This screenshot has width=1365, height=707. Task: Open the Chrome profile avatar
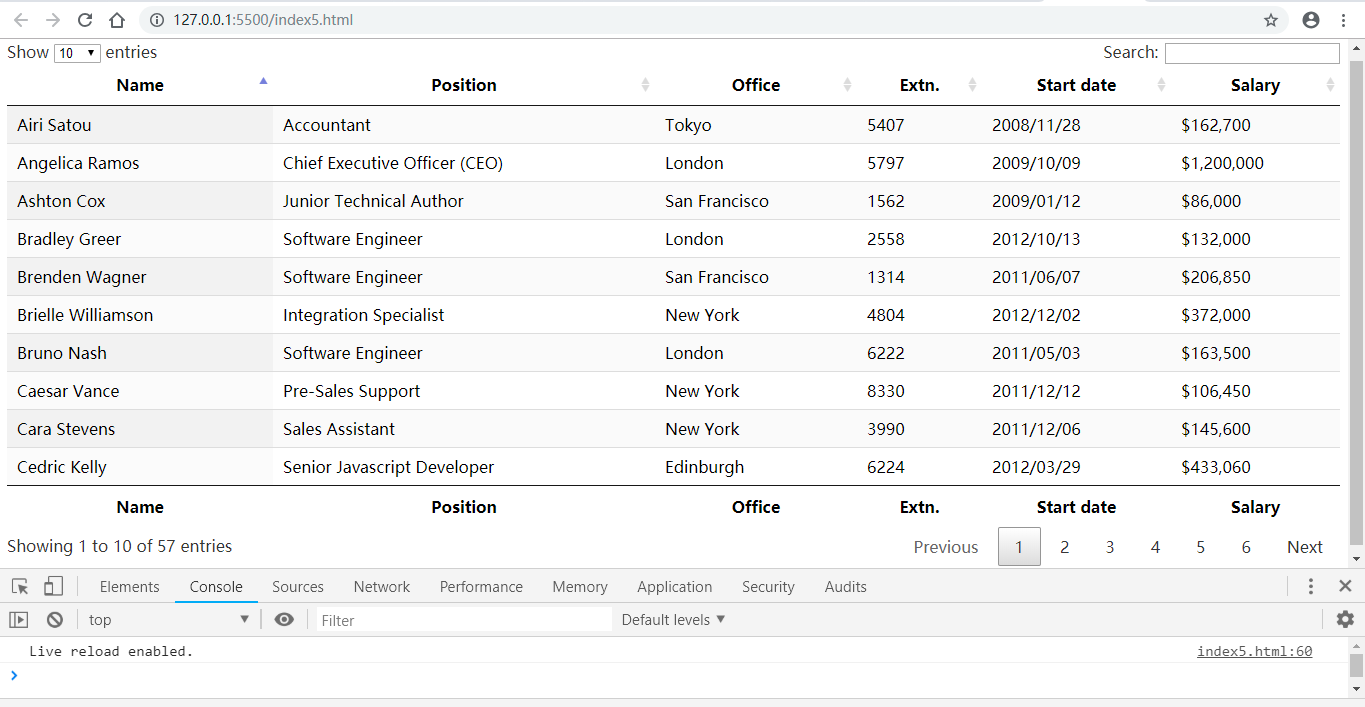[1310, 19]
